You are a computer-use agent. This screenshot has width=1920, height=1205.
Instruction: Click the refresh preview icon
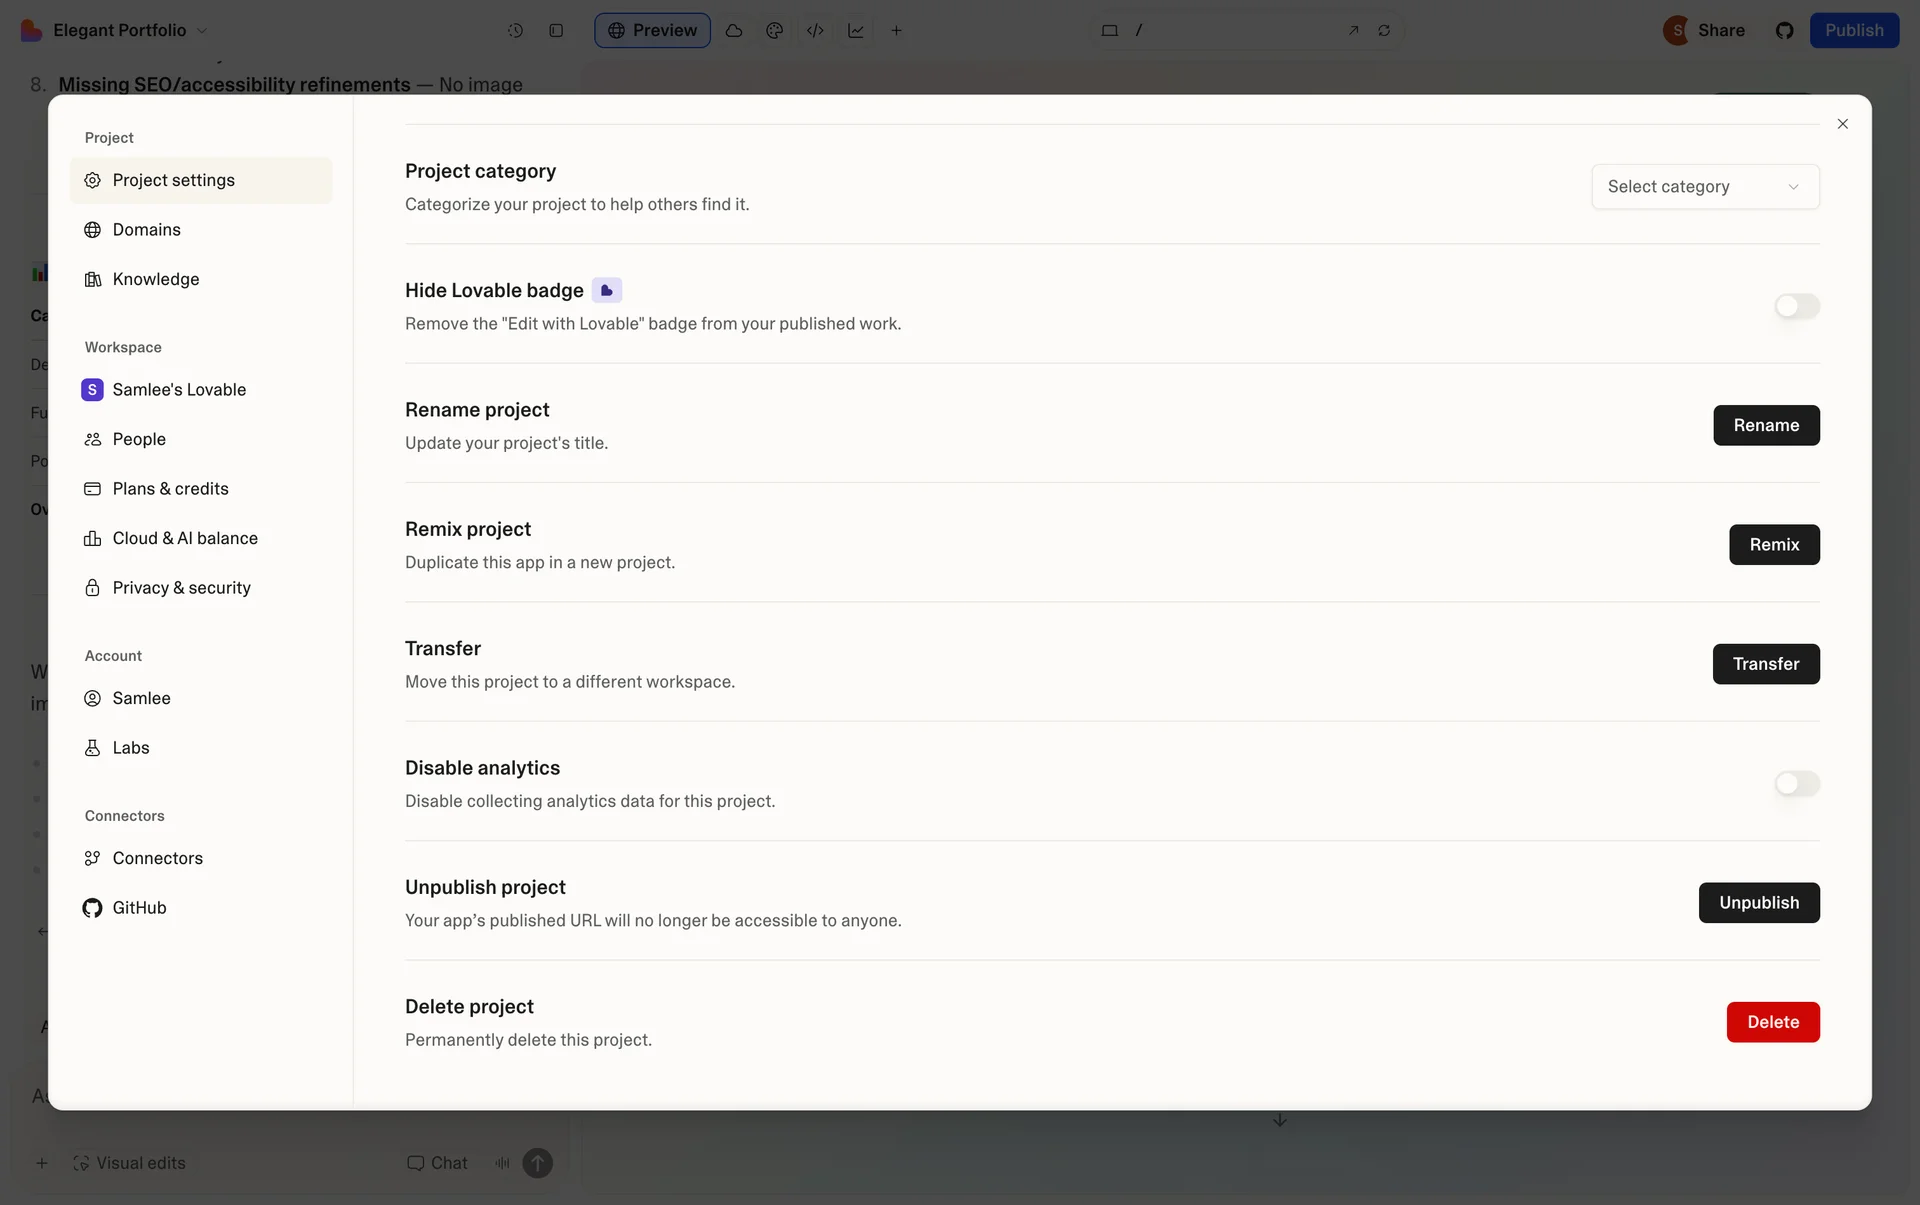click(x=1384, y=30)
